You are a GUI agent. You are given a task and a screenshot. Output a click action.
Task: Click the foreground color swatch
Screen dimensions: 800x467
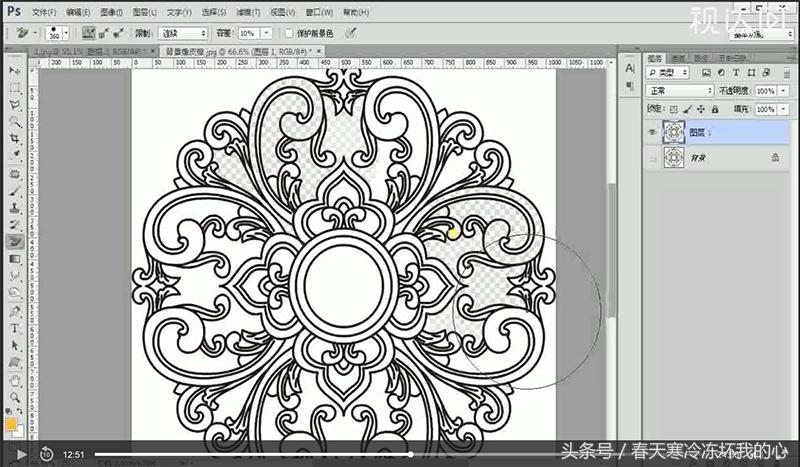(12, 424)
